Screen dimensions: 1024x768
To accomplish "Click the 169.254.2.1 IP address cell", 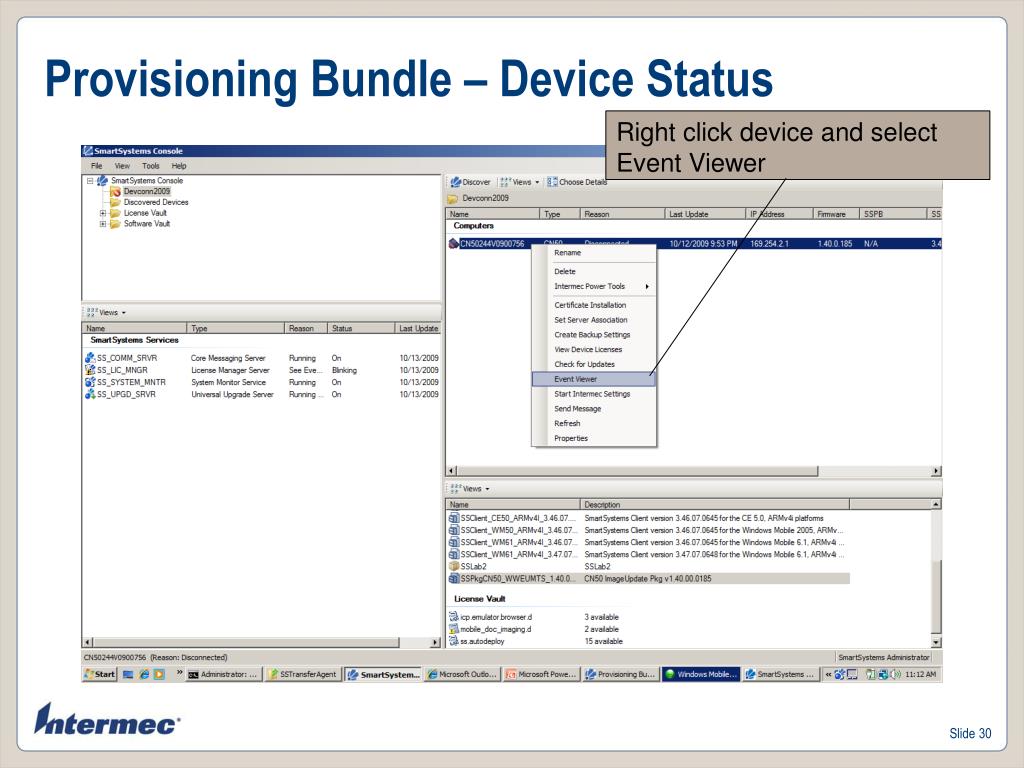I will [769, 244].
